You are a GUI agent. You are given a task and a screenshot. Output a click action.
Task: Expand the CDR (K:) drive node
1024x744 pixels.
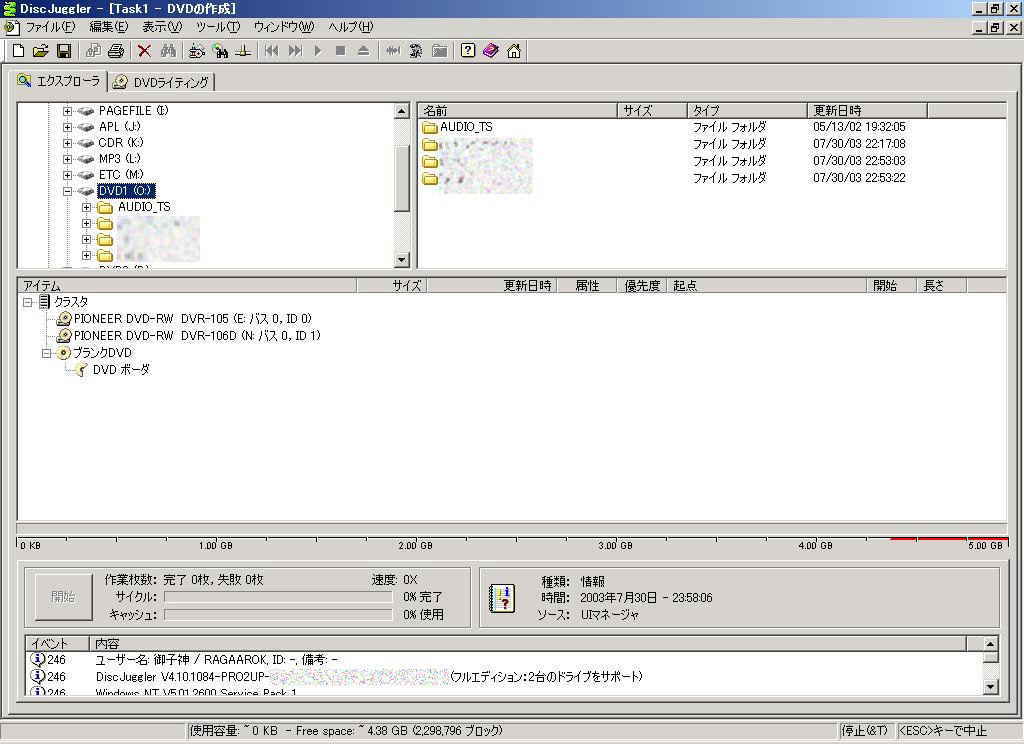point(67,143)
